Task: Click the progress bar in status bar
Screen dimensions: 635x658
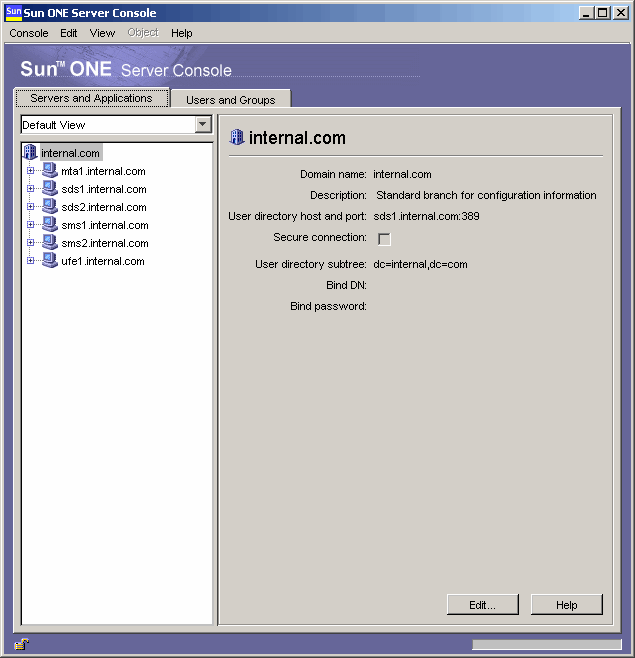Action: (x=546, y=645)
